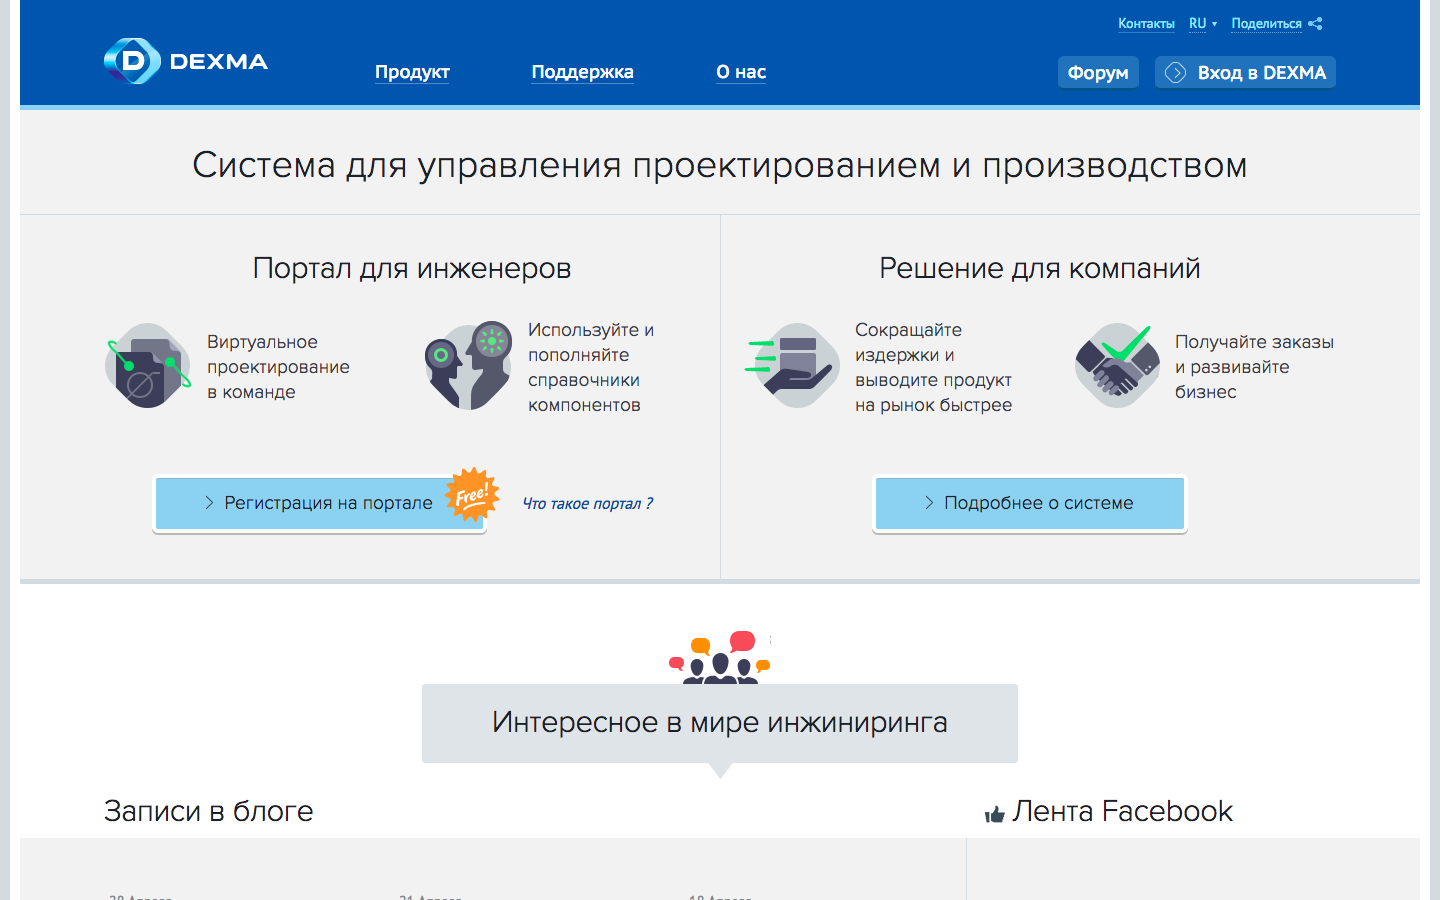The image size is (1440, 900).
Task: Click the circled arrow inside Вход в DEXMA
Action: coord(1175,71)
